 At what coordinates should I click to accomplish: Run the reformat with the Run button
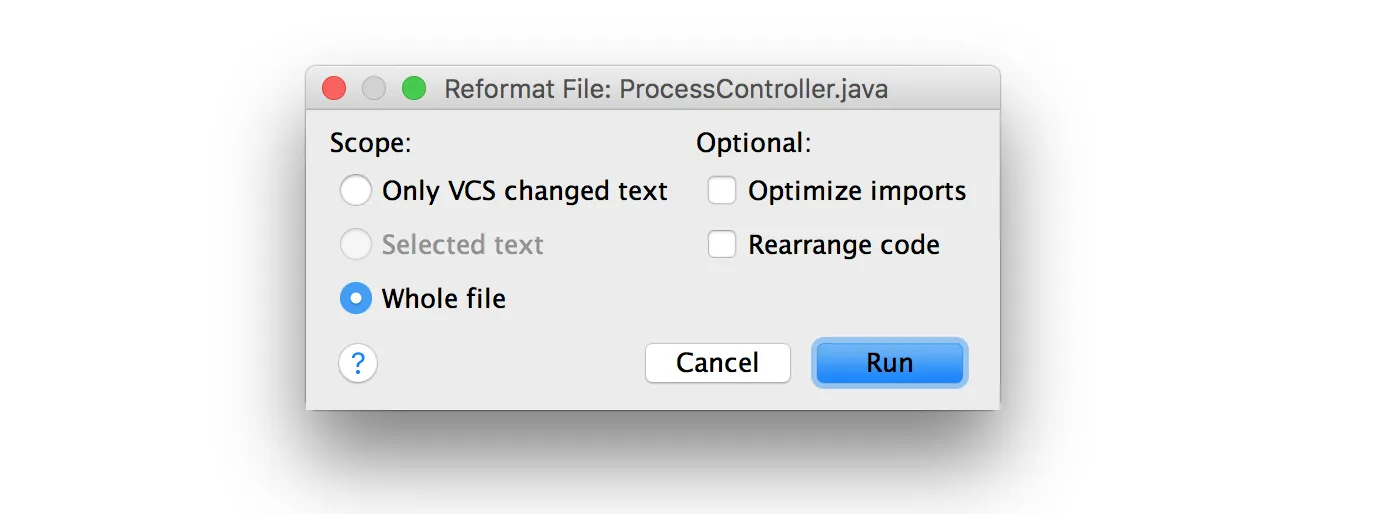890,363
